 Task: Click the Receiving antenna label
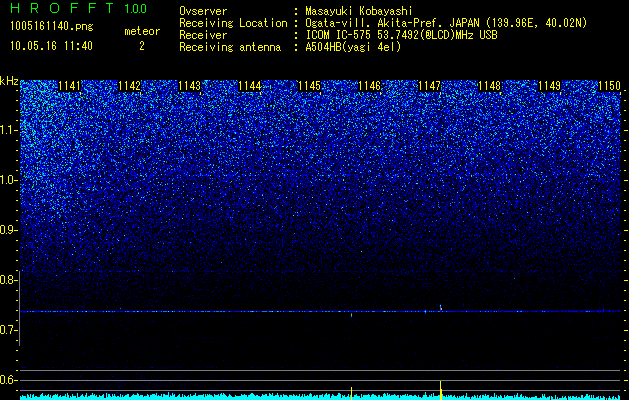coord(230,47)
